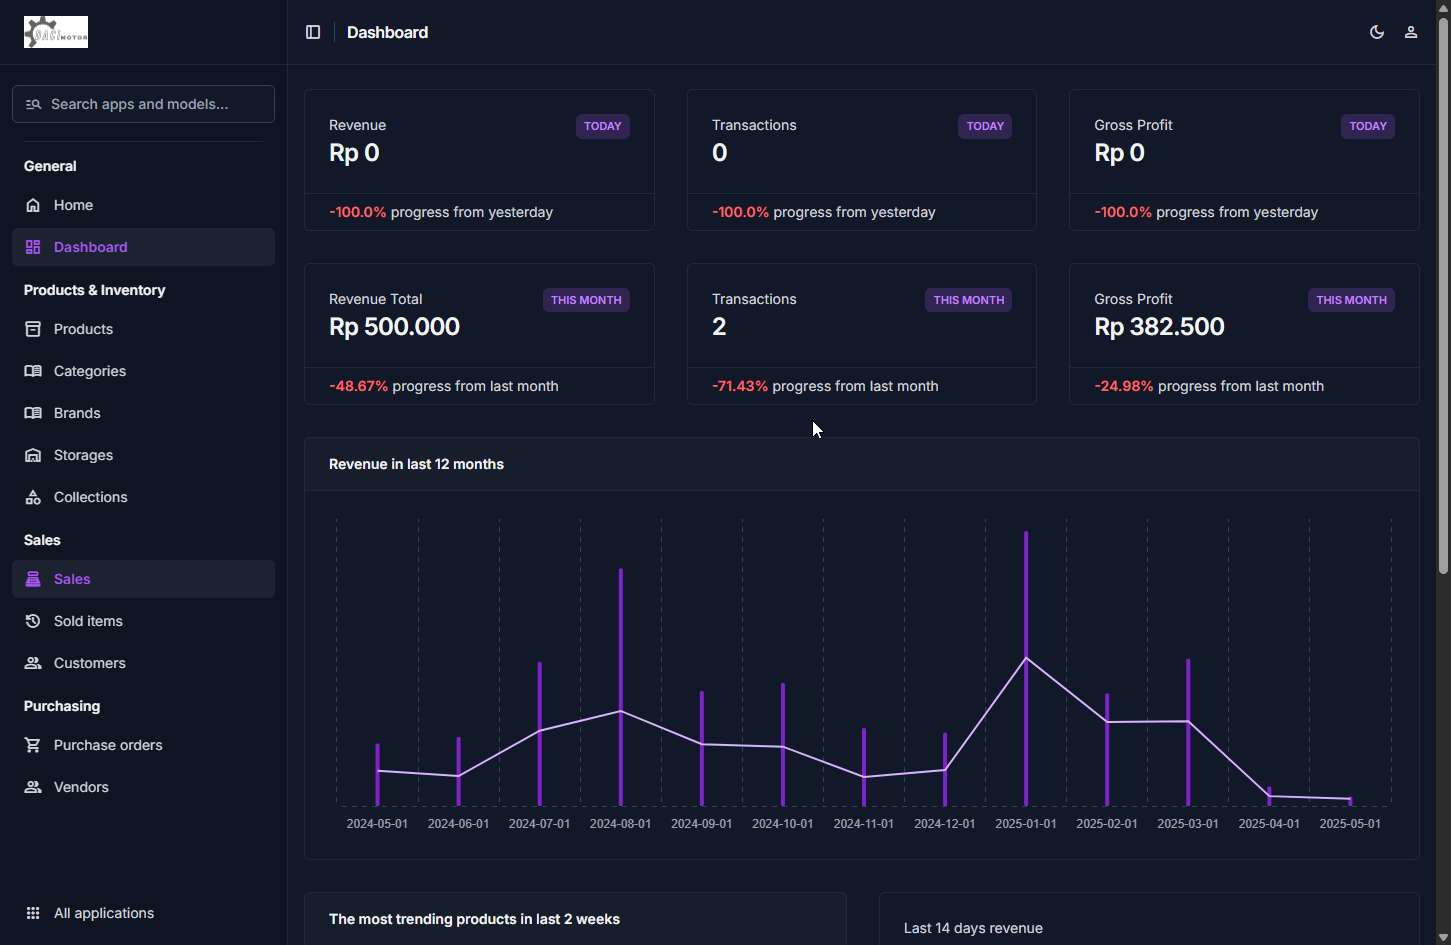Viewport: 1451px width, 945px height.
Task: Open Collections in the sidebar
Action: 143,497
